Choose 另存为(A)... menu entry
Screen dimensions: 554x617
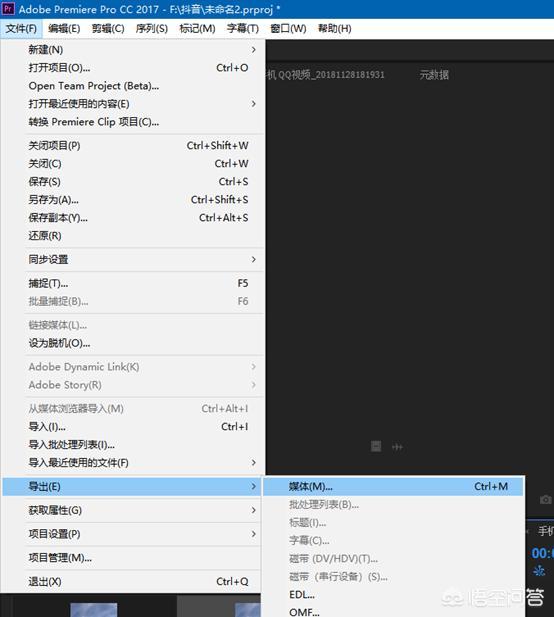pyautogui.click(x=132, y=200)
